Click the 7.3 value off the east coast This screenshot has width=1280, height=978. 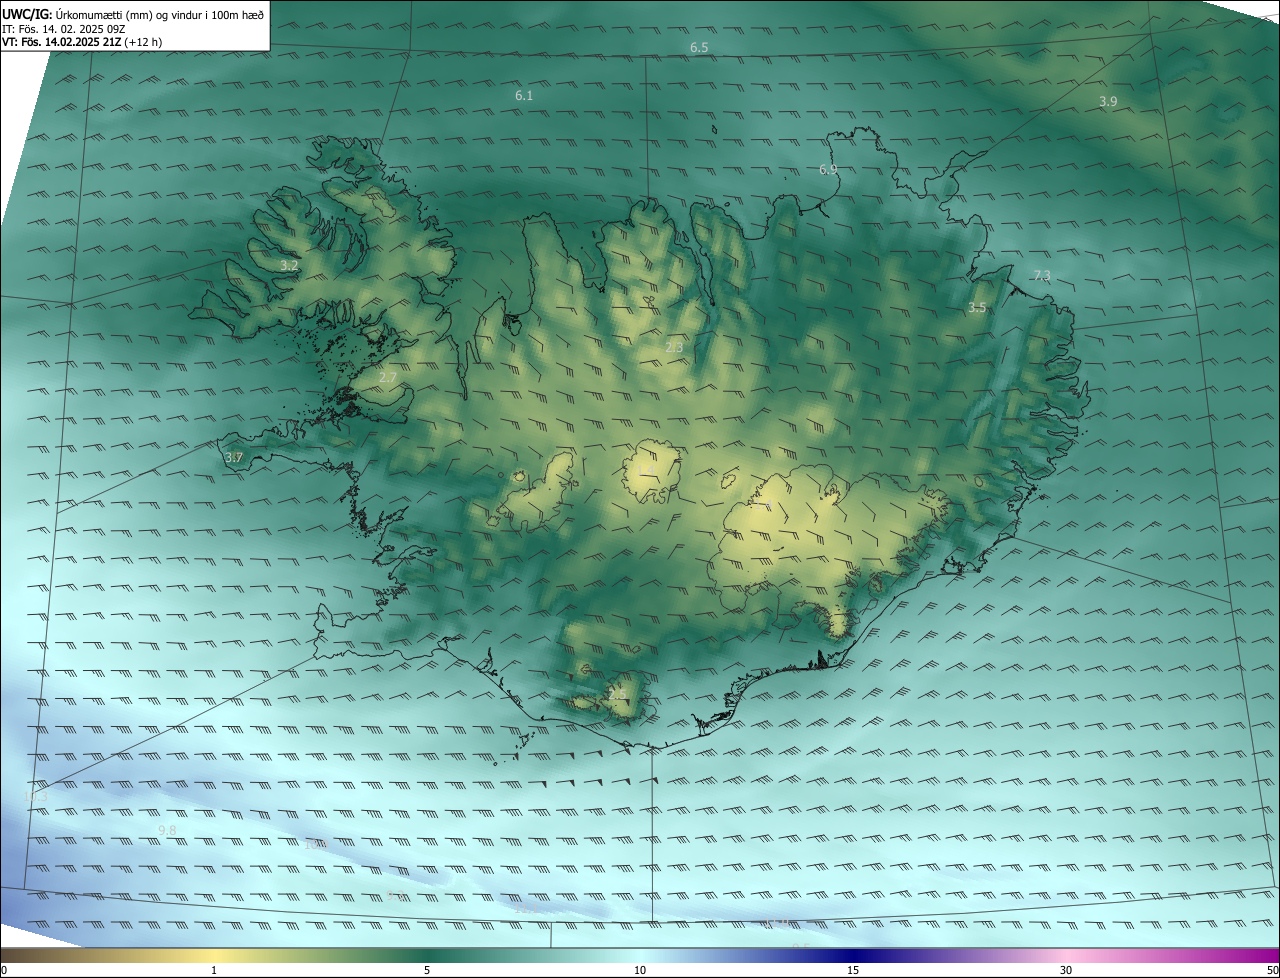[1042, 276]
